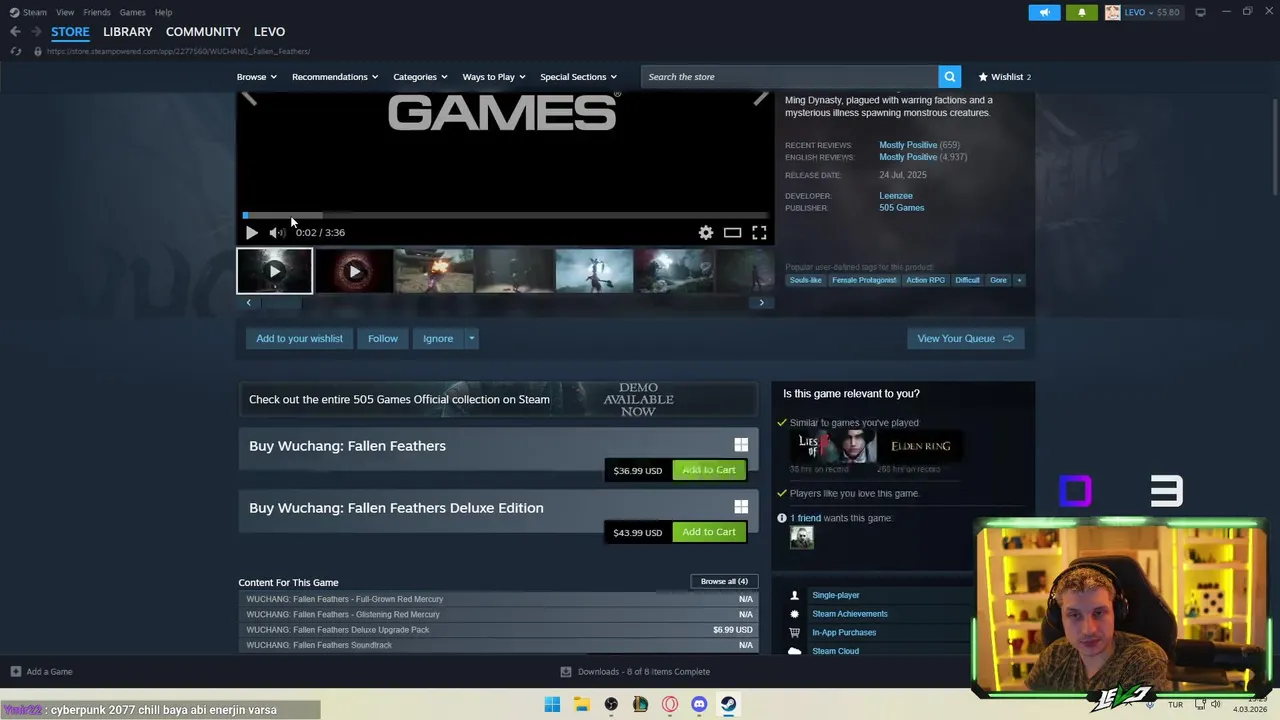Open the 505 Games collection banner
Image resolution: width=1280 pixels, height=720 pixels.
click(498, 399)
